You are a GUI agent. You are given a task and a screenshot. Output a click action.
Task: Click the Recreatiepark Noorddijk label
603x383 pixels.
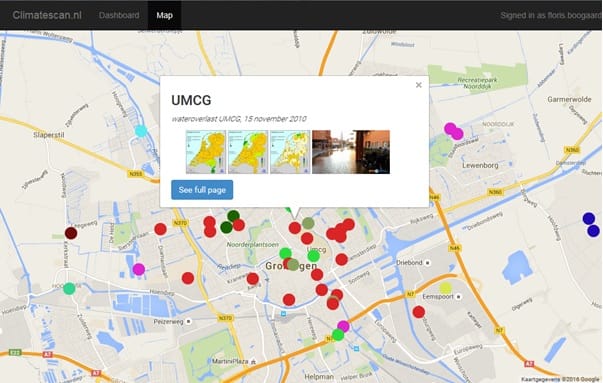477,83
